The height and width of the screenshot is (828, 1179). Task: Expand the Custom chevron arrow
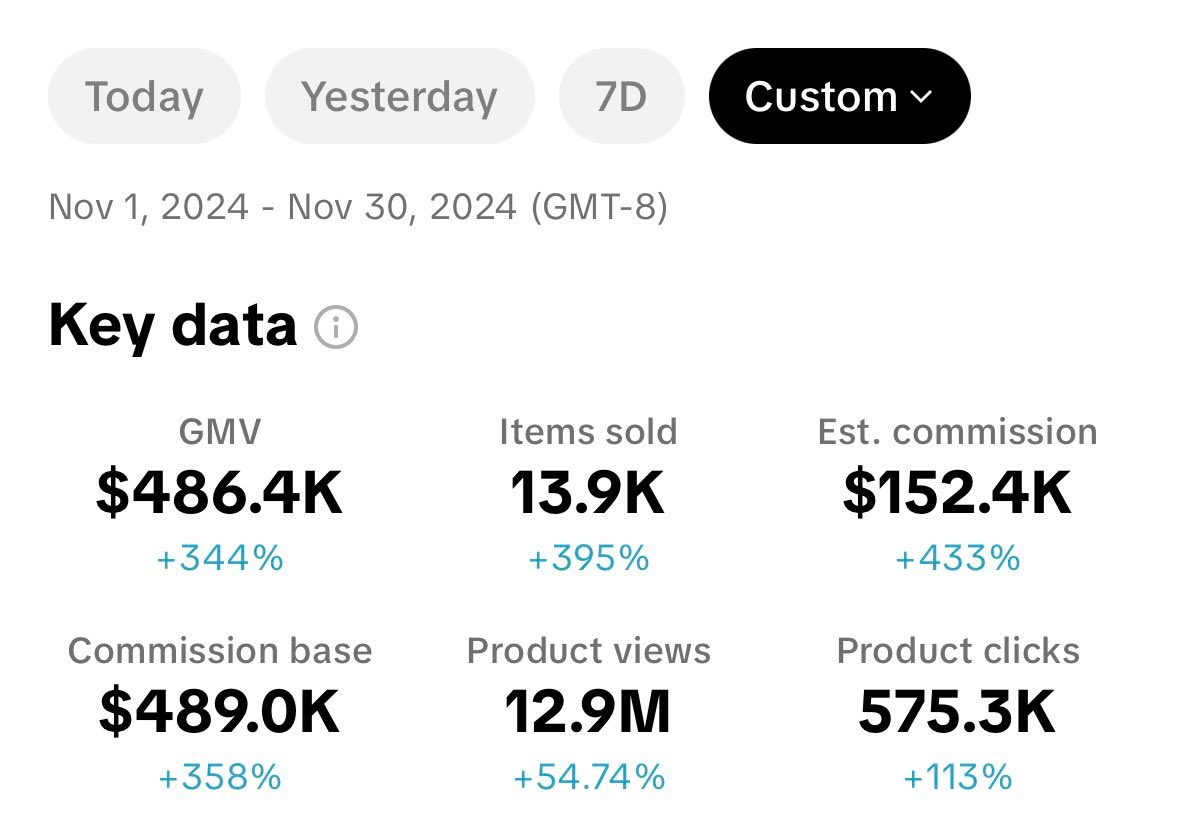click(921, 97)
